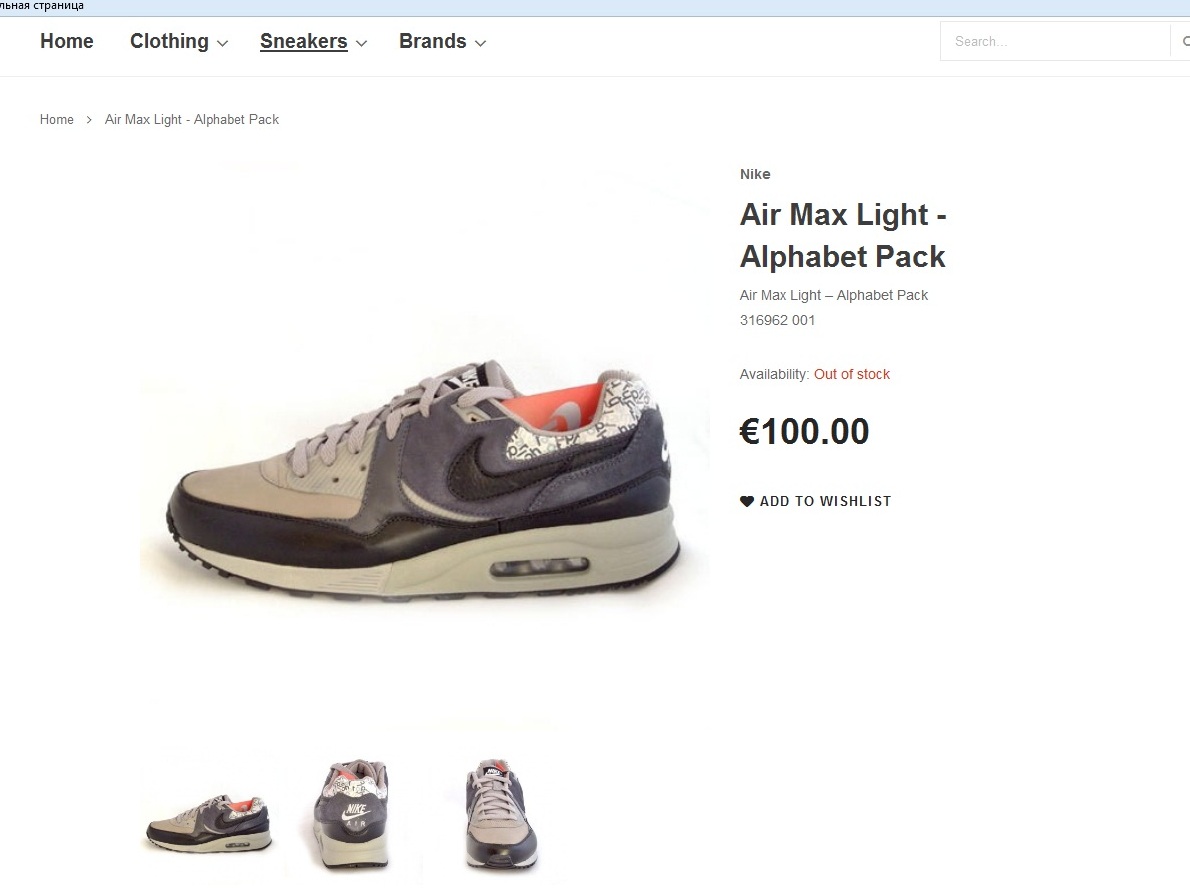Open the Brands menu item
The image size is (1190, 893).
coord(433,41)
